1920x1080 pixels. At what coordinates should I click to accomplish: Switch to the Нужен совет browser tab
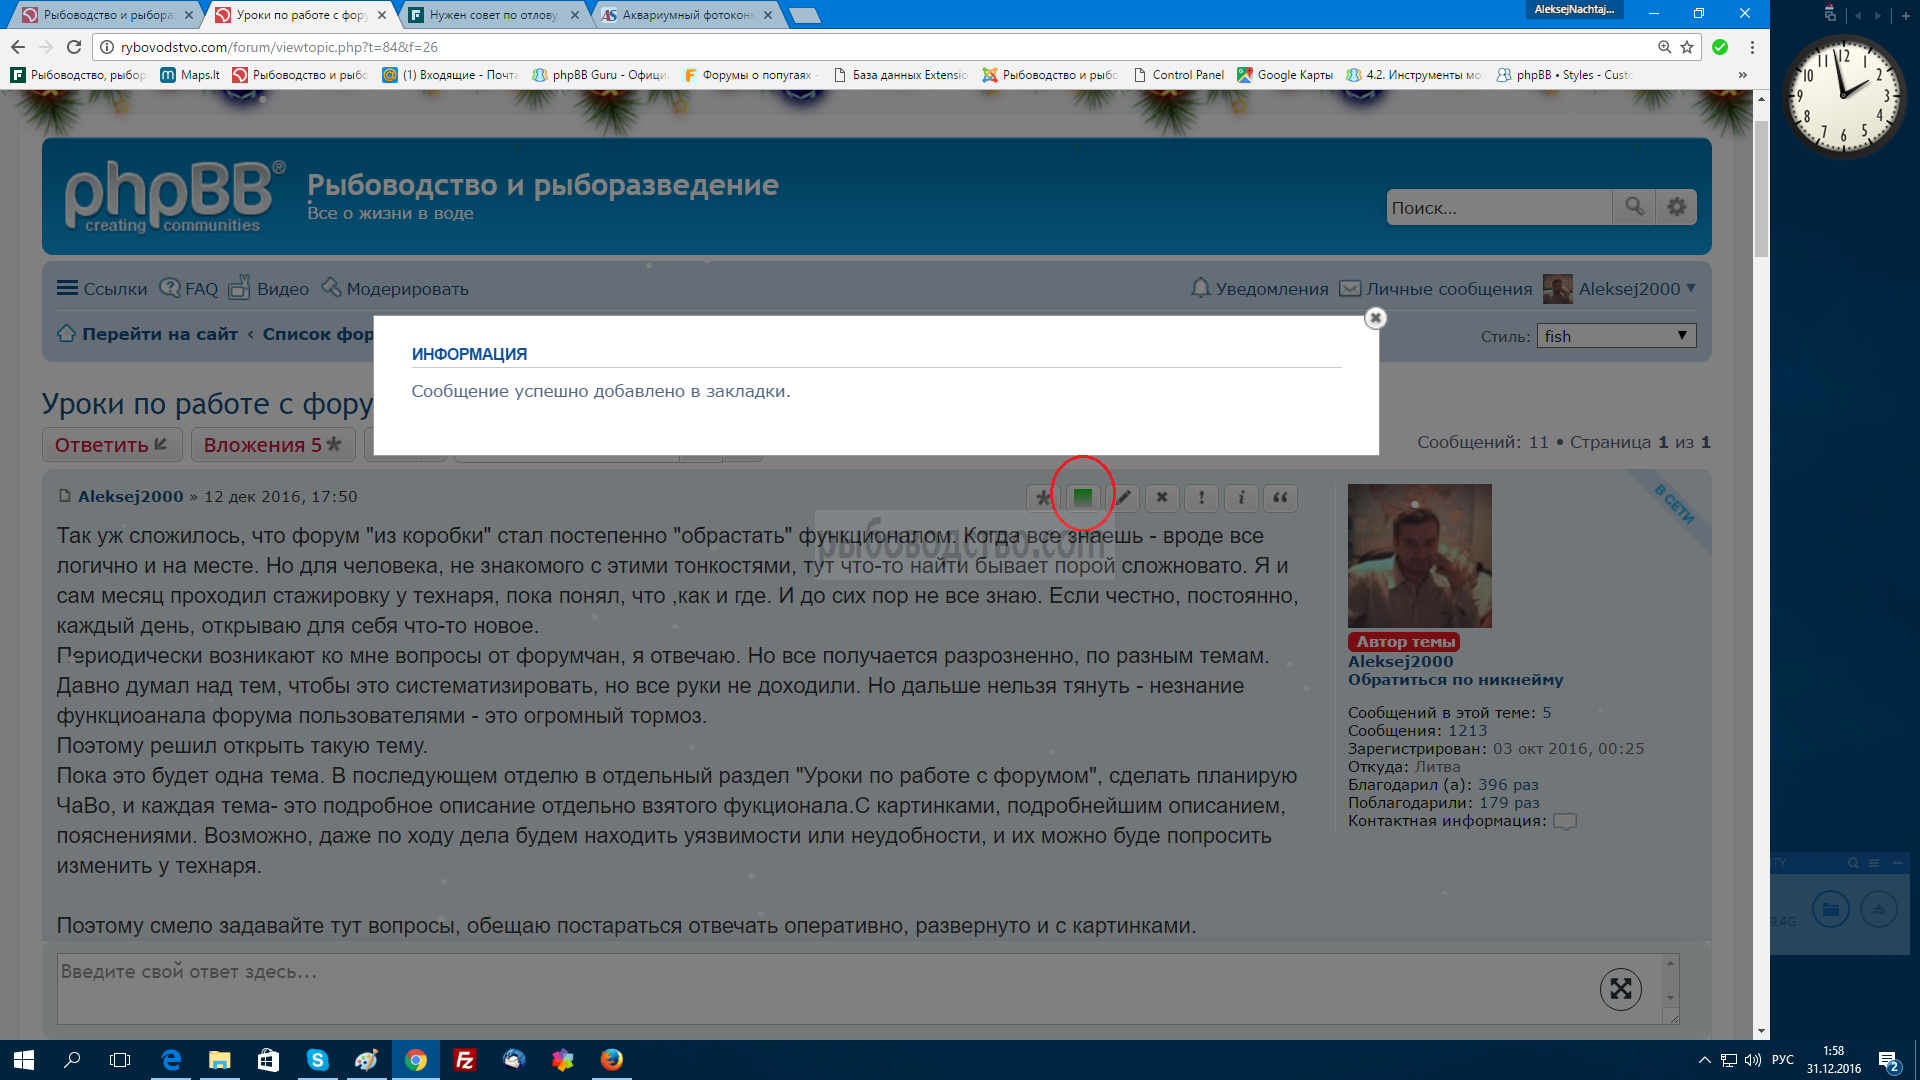coord(492,15)
